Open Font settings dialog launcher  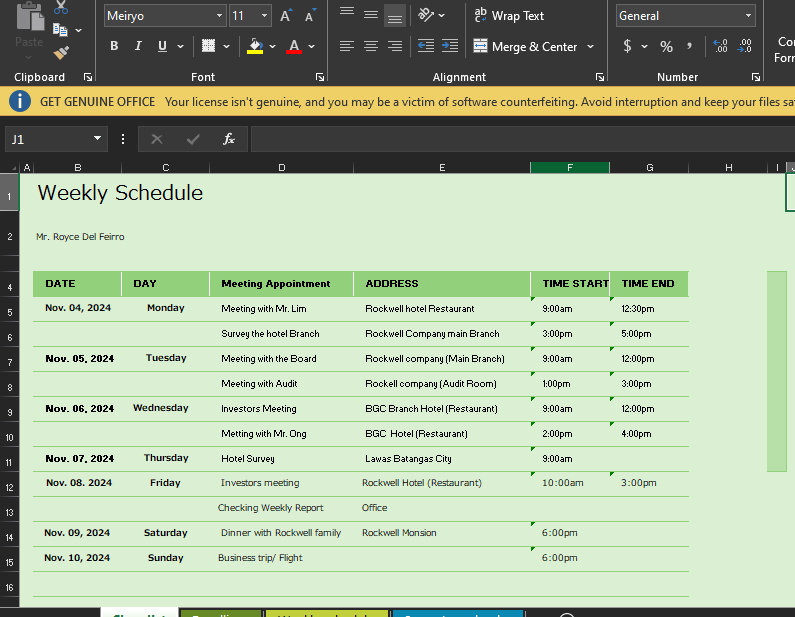tap(320, 77)
